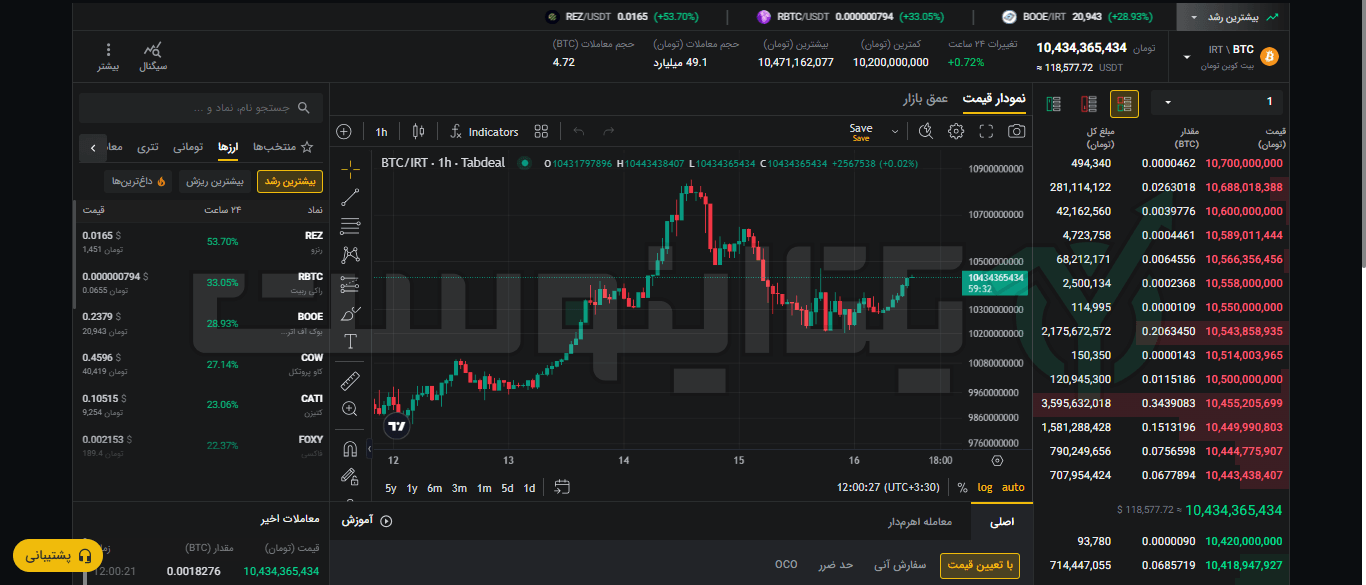Select the Text annotation tool
The height and width of the screenshot is (585, 1366).
pyautogui.click(x=349, y=342)
